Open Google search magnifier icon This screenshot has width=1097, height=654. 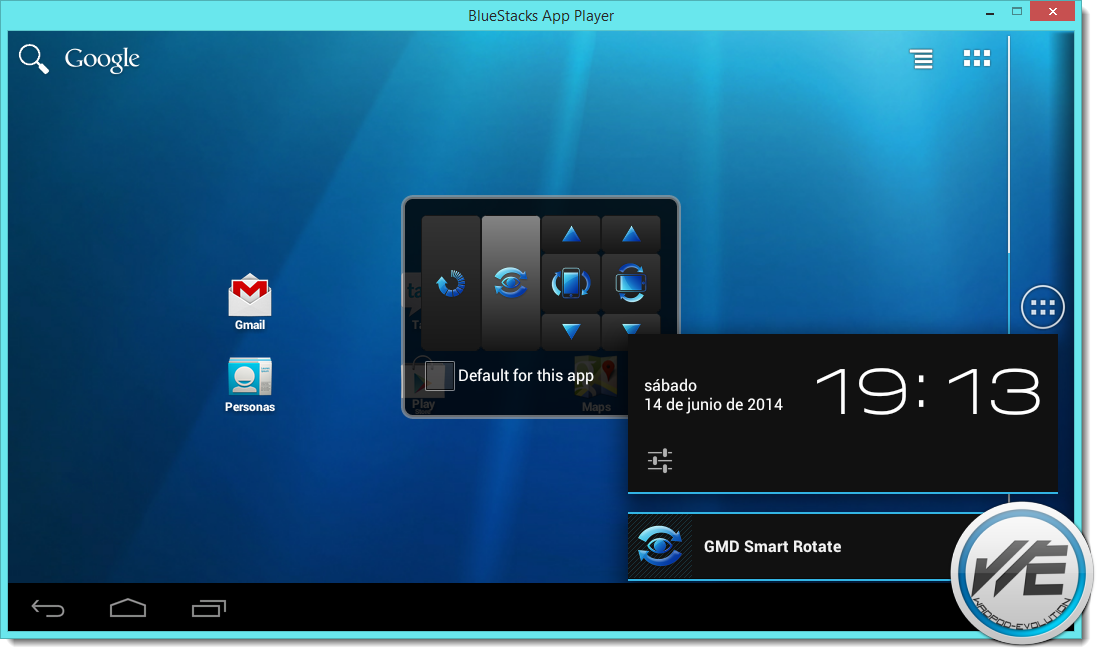point(34,59)
